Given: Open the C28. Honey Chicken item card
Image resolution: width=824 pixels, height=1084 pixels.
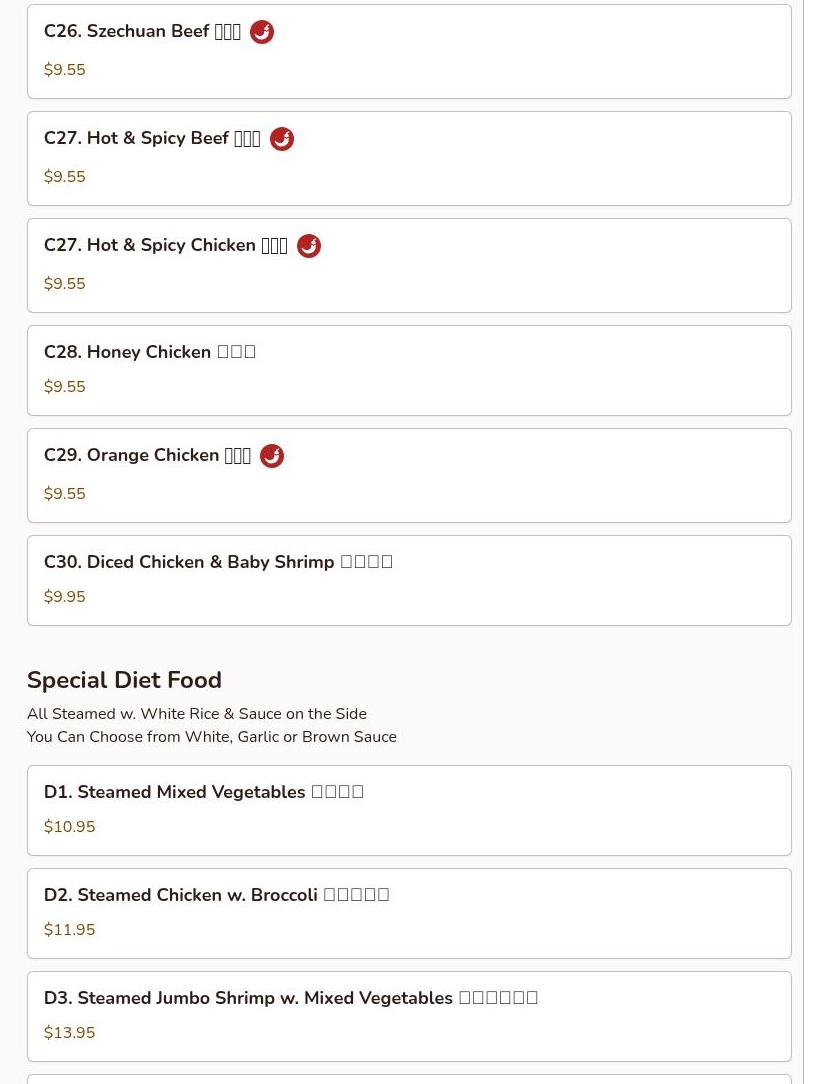Looking at the screenshot, I should [409, 371].
